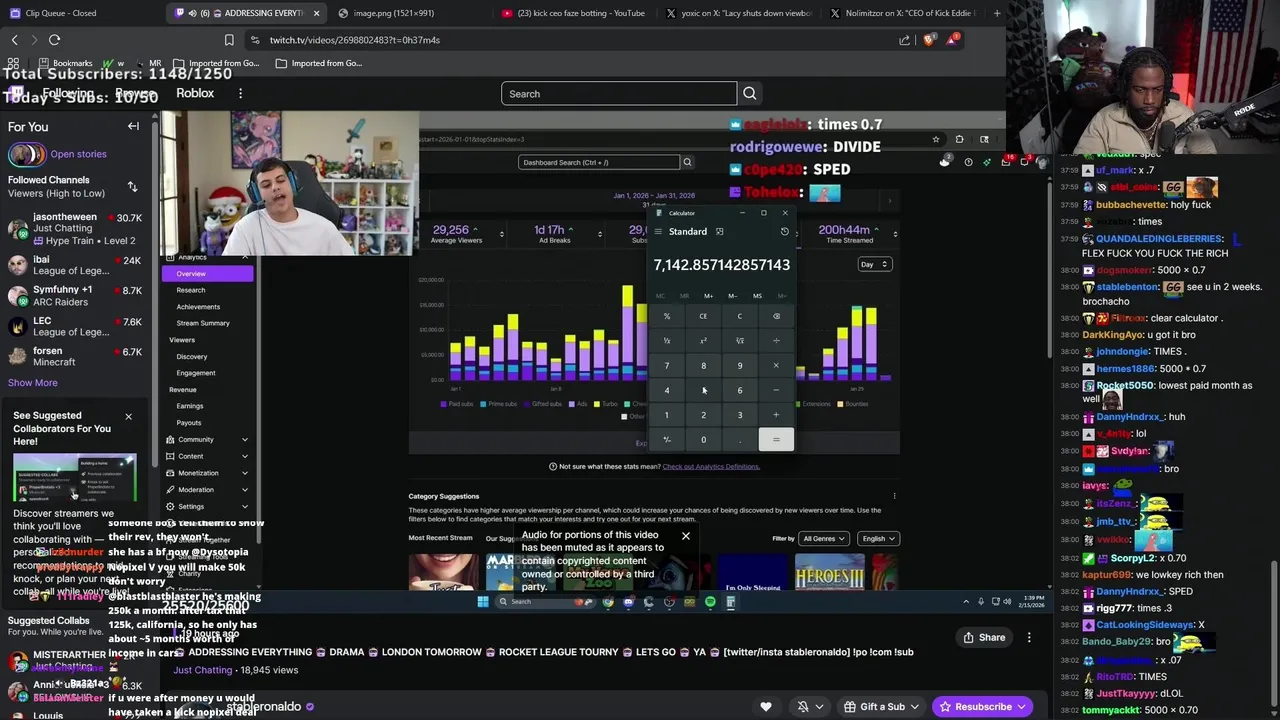Select Payouts under Revenue
Viewport: 1280px width, 720px height.
click(189, 423)
